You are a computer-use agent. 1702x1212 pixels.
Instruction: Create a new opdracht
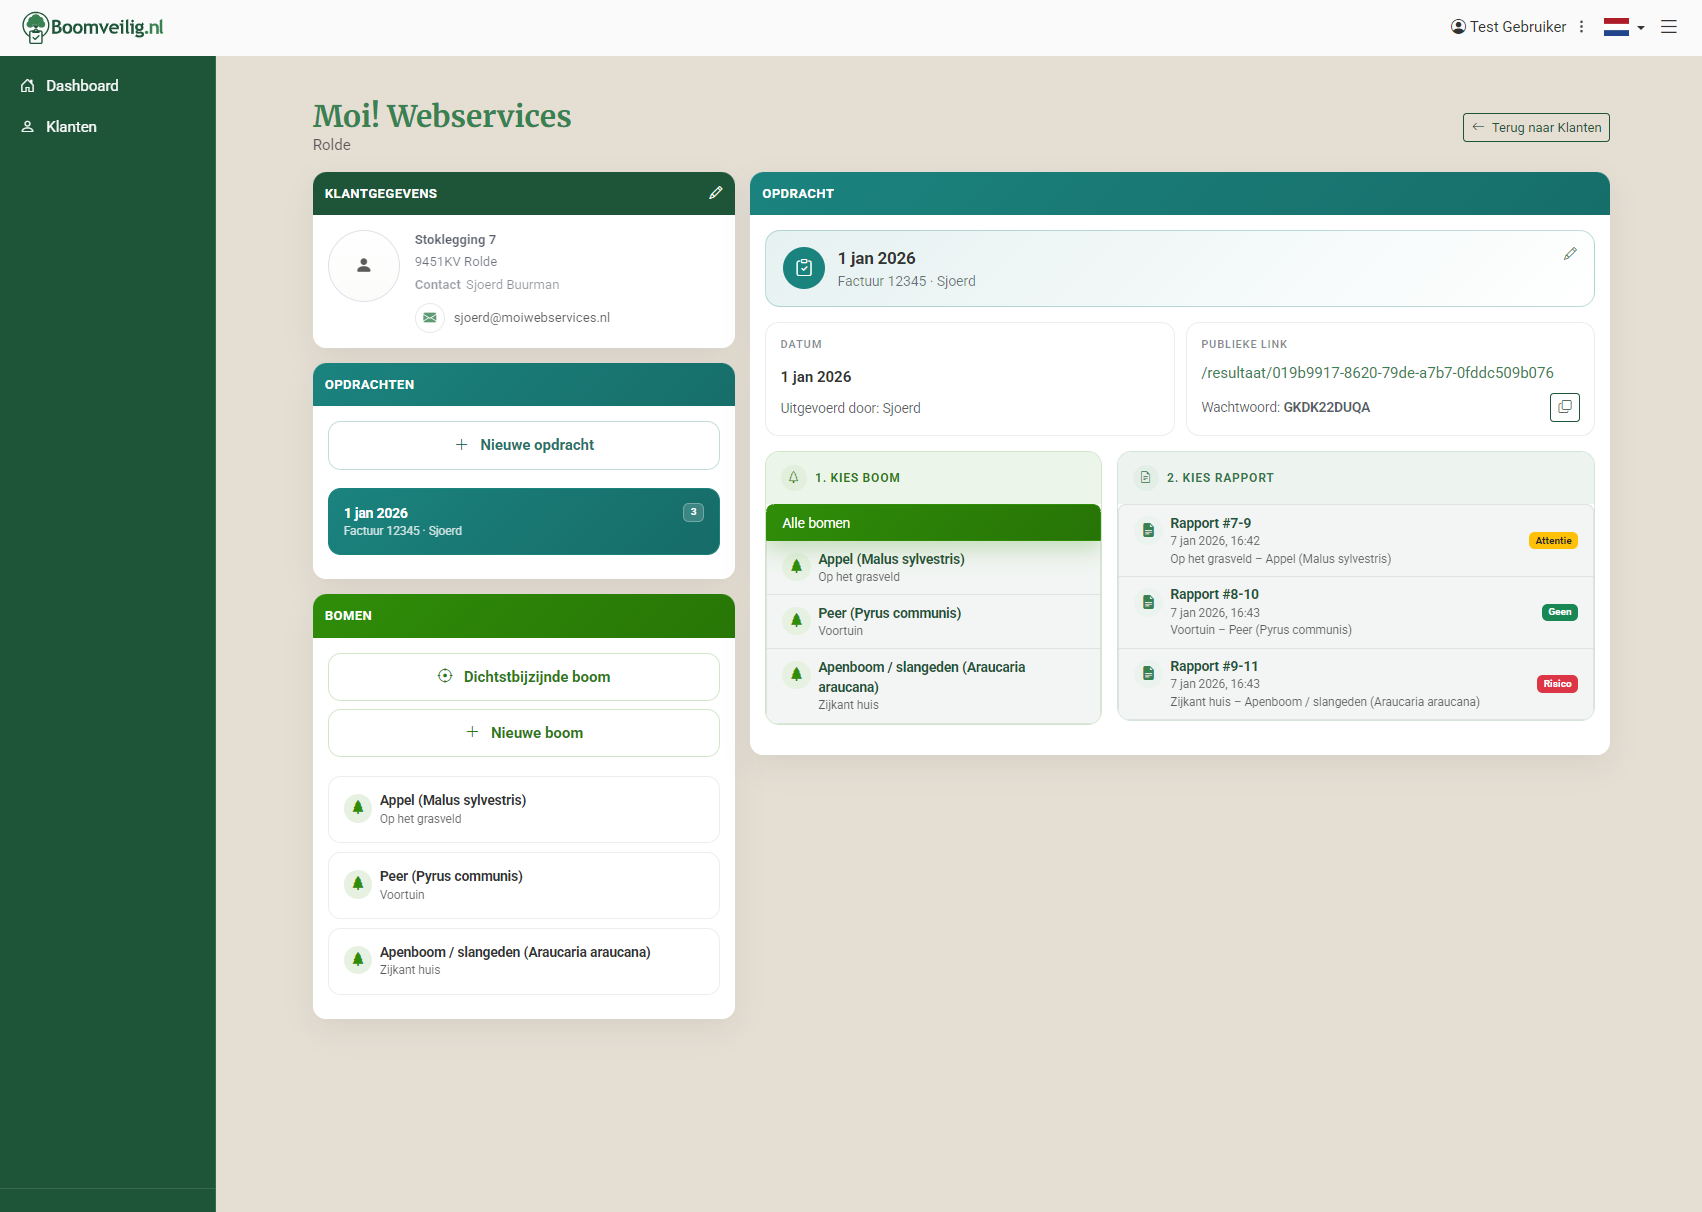(x=524, y=445)
